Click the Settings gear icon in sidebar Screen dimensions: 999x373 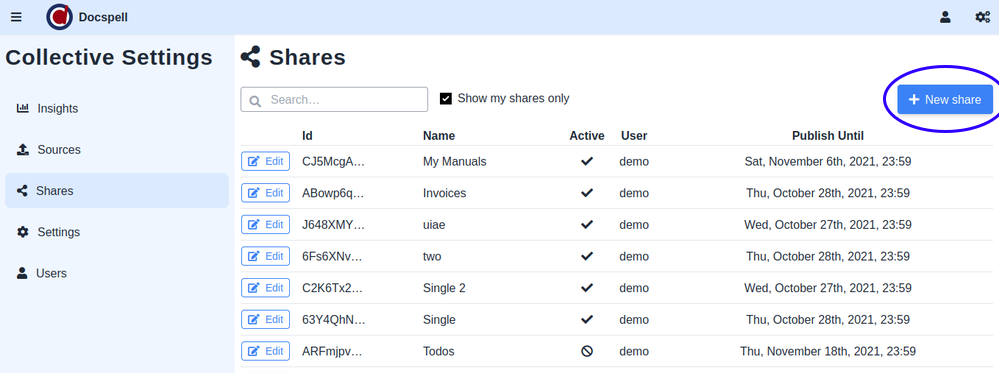click(x=22, y=232)
